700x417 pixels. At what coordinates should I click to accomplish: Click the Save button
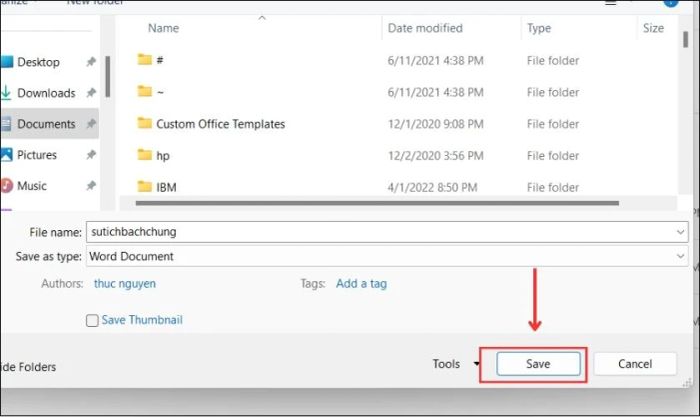(x=538, y=364)
